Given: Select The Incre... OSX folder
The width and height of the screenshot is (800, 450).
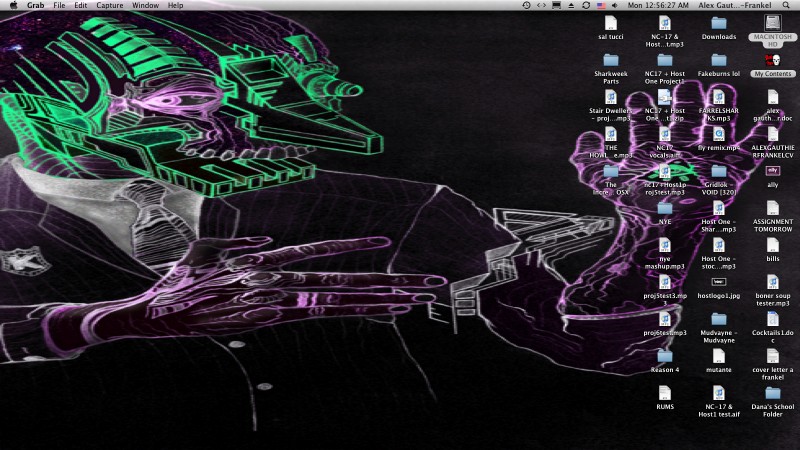Looking at the screenshot, I should pyautogui.click(x=611, y=171).
